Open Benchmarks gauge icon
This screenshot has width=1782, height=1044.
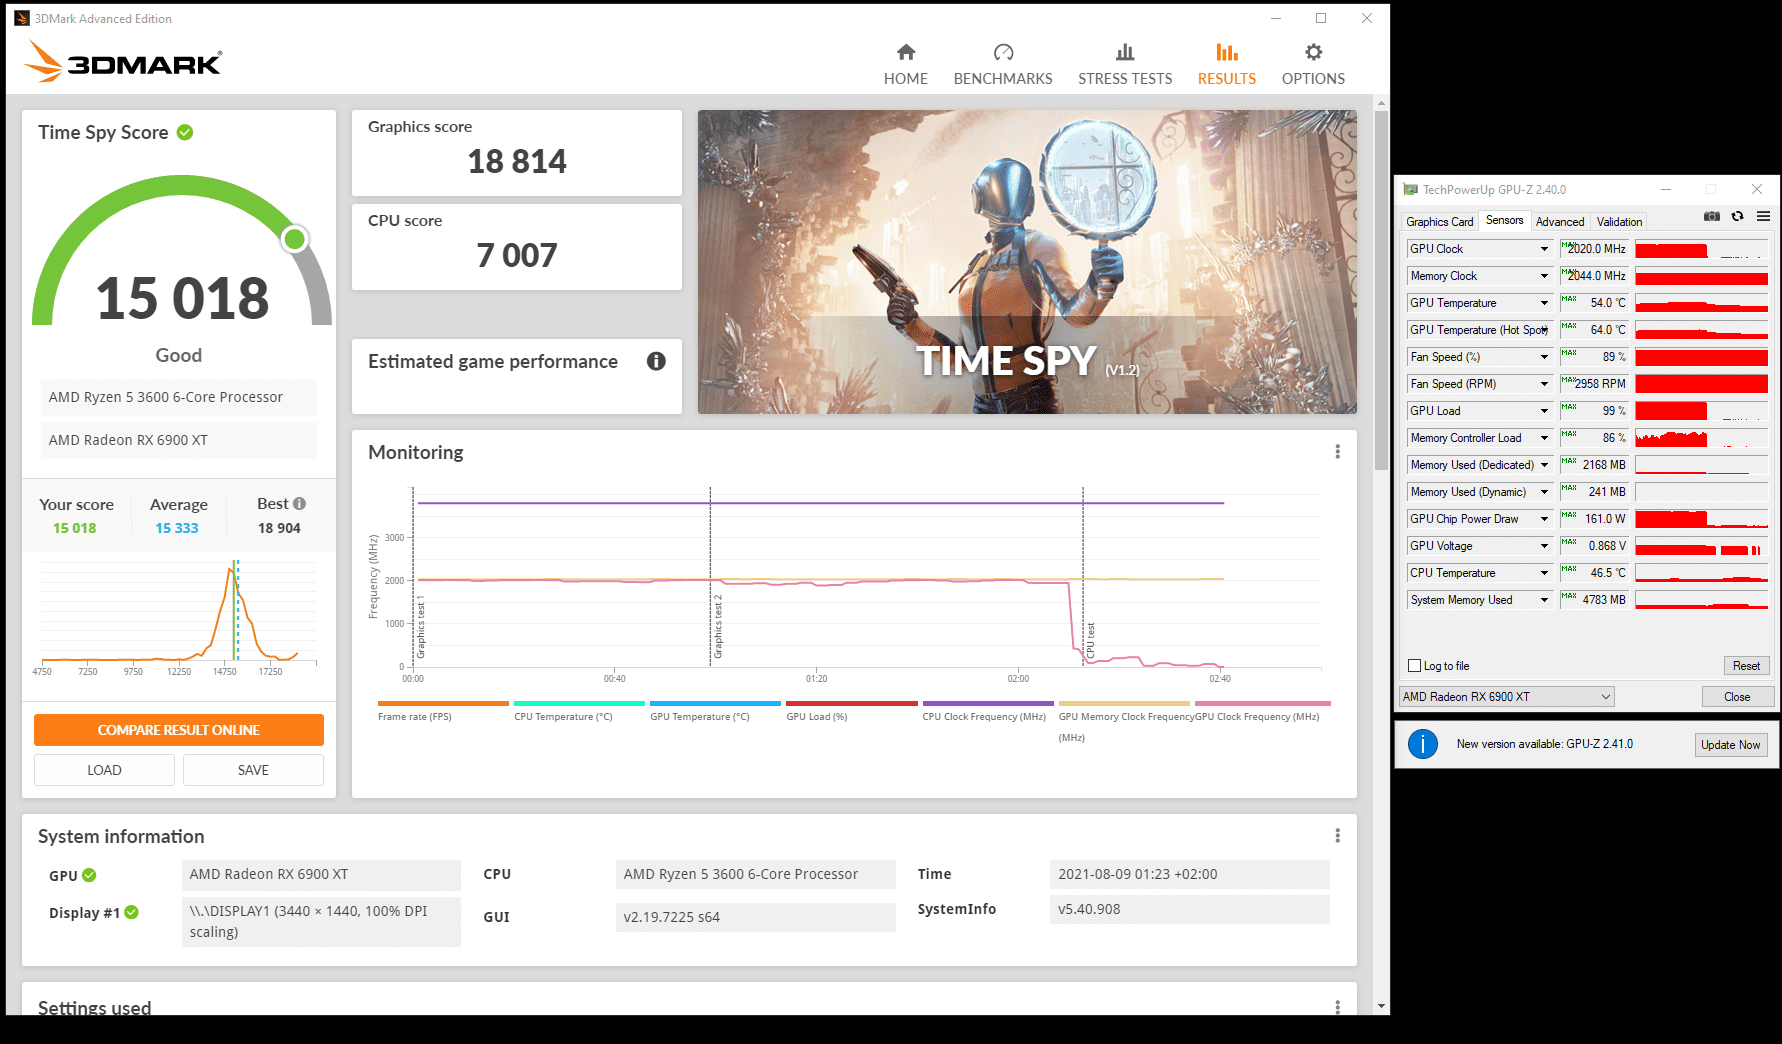[1003, 52]
